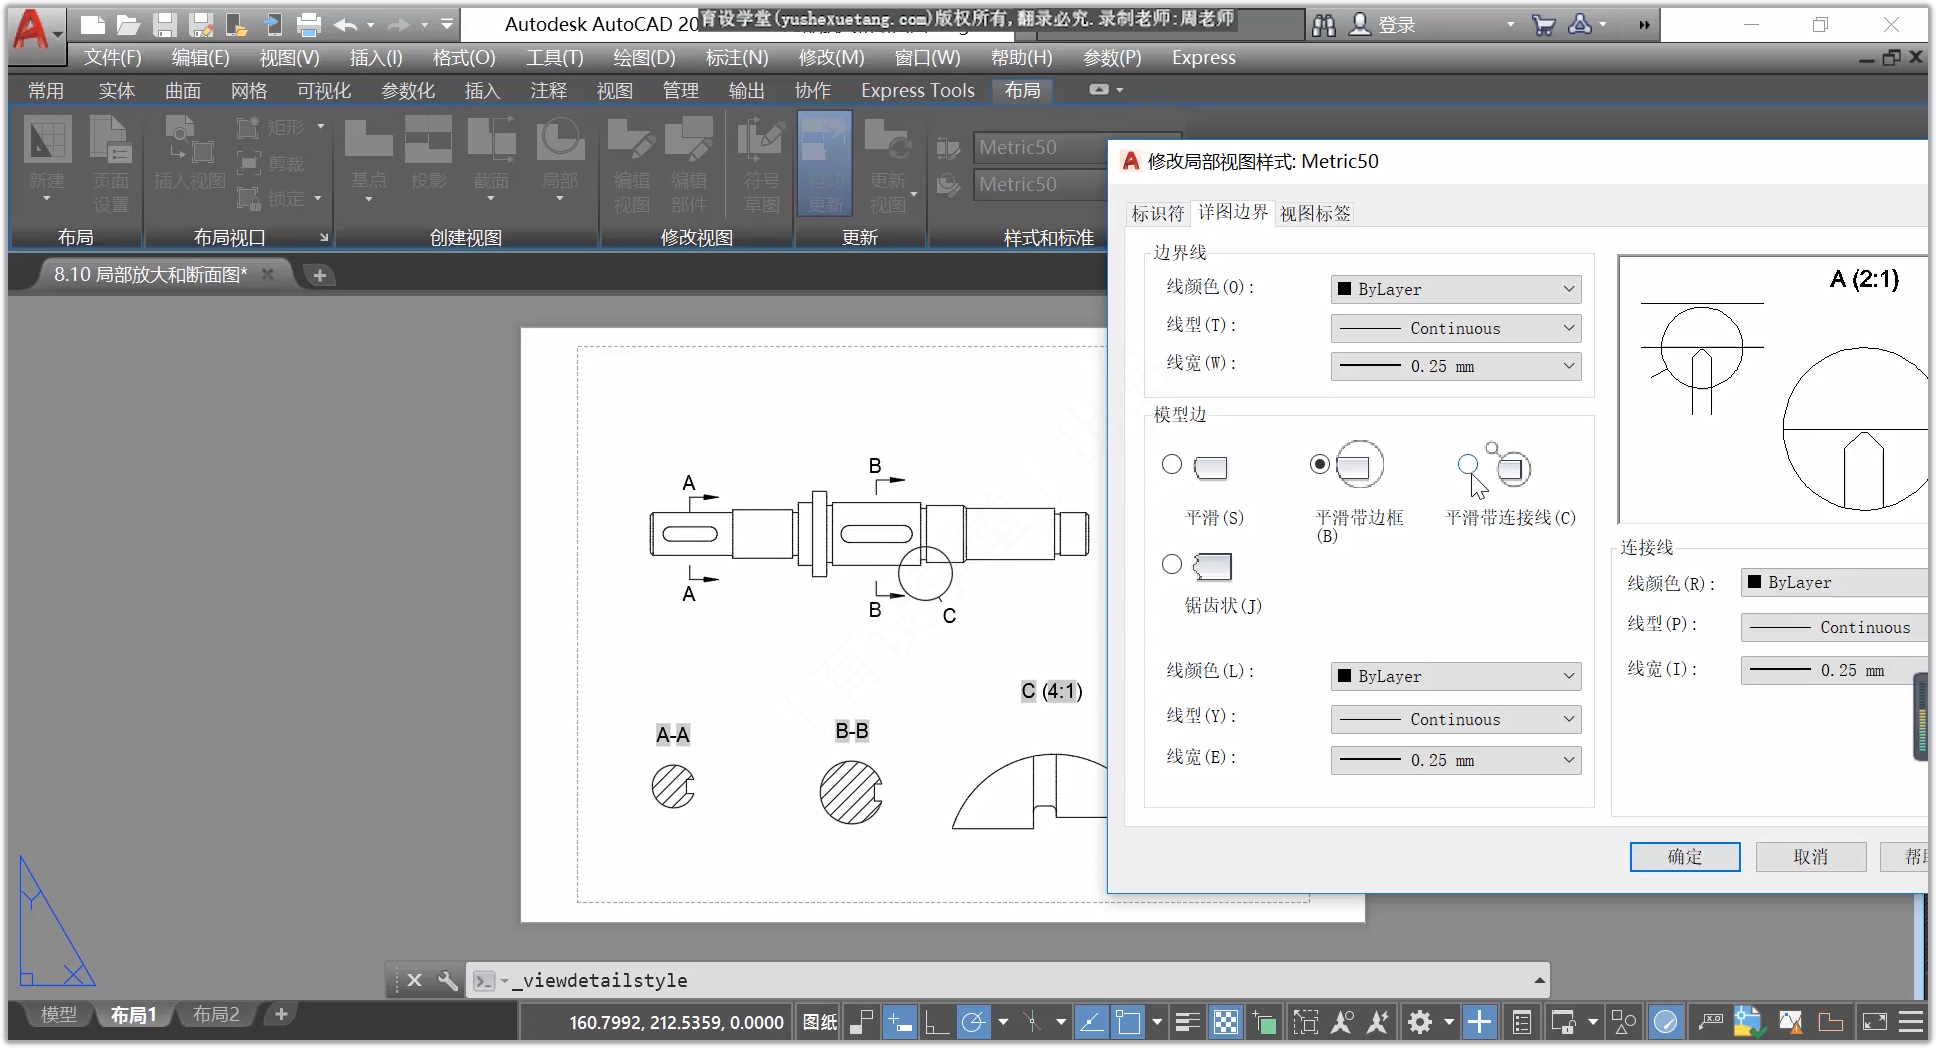This screenshot has width=1936, height=1048.
Task: Switch to 视图标签 tab in dialog
Action: tap(1315, 213)
